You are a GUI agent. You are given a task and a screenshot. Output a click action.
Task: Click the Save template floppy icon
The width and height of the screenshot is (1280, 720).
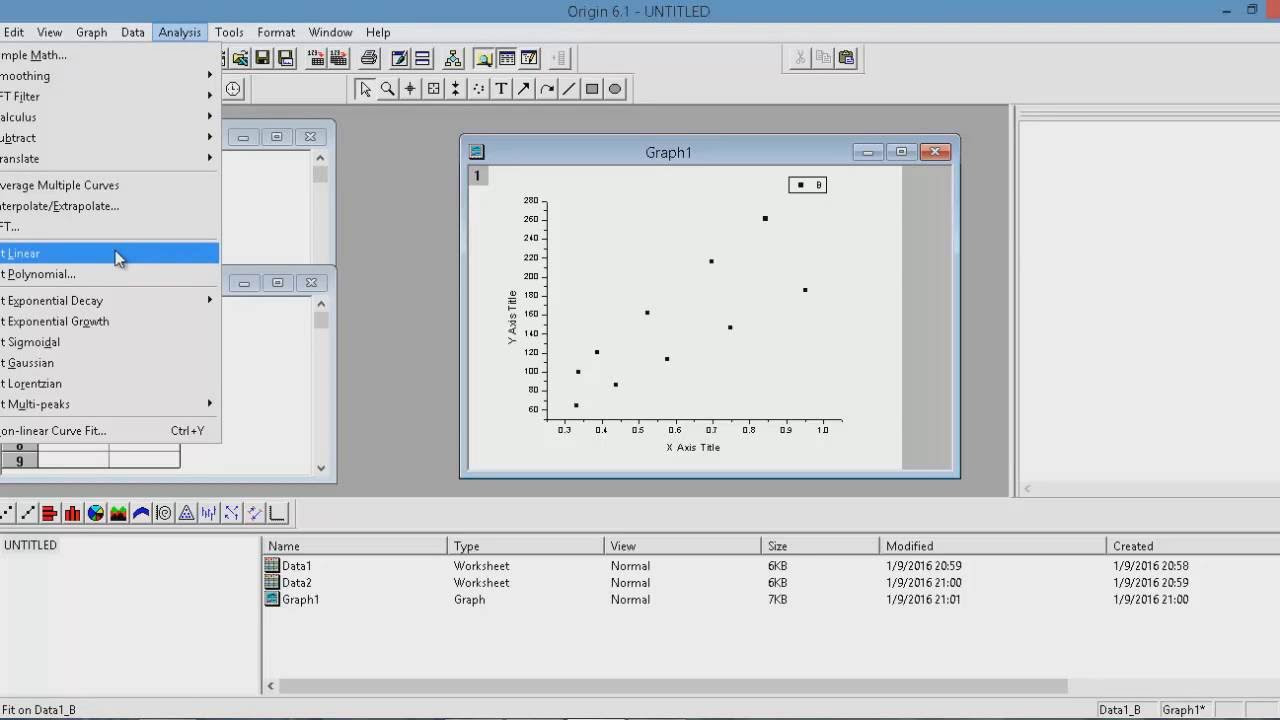(x=285, y=58)
